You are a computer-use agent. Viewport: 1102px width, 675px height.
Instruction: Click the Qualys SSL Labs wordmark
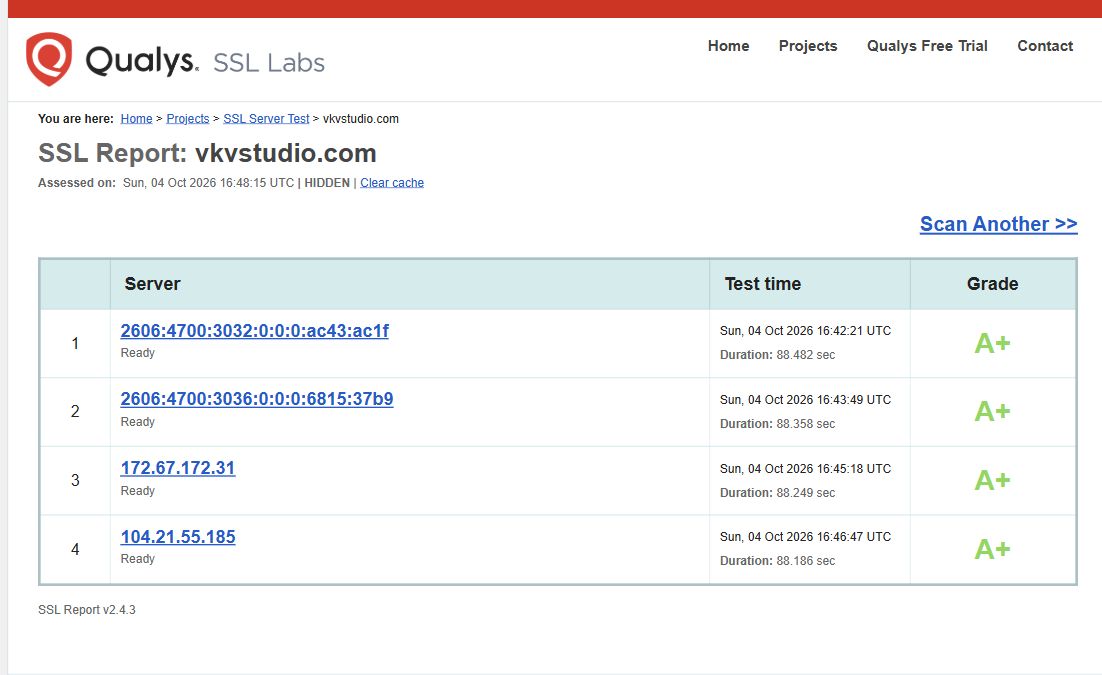click(x=205, y=61)
